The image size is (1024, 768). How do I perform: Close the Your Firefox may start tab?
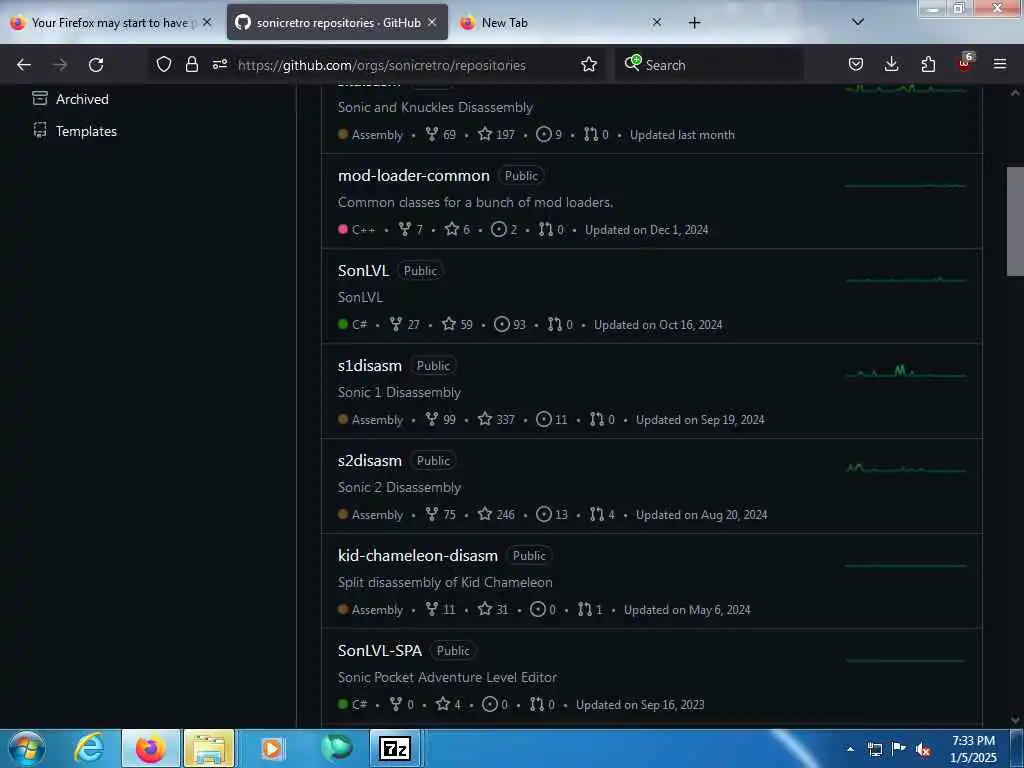[207, 22]
